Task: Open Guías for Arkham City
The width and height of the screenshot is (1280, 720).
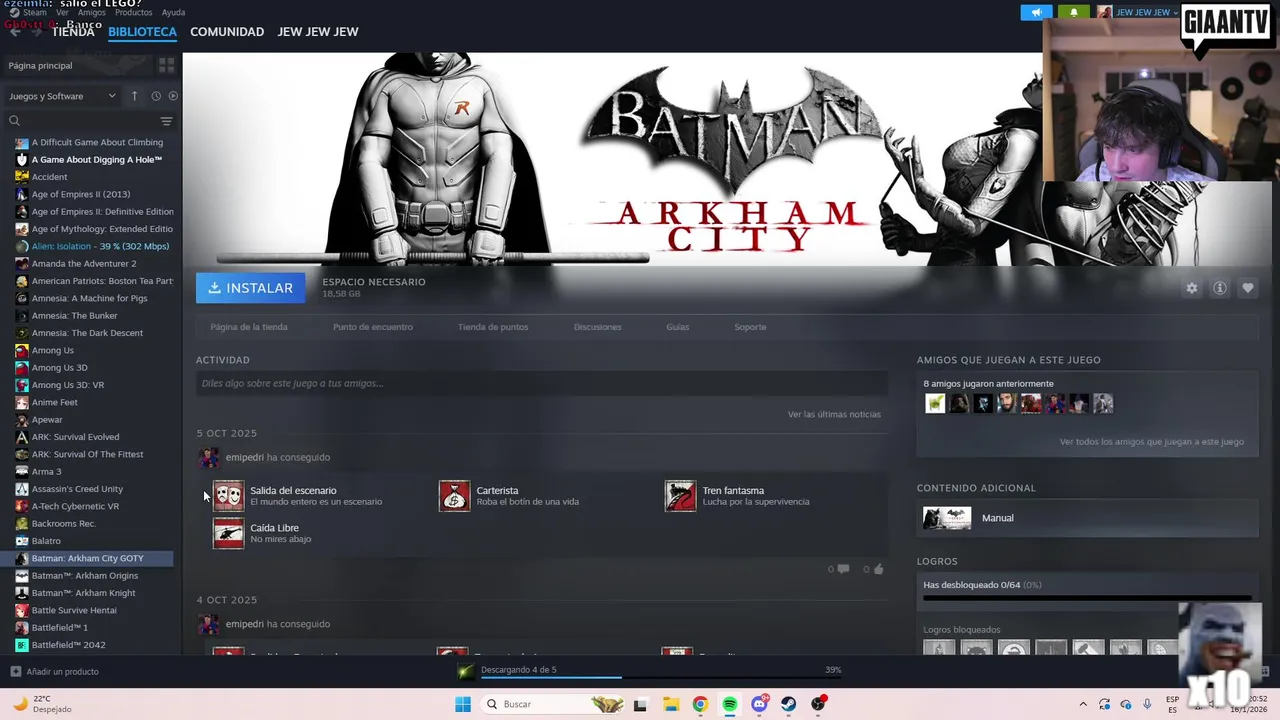Action: click(x=678, y=327)
